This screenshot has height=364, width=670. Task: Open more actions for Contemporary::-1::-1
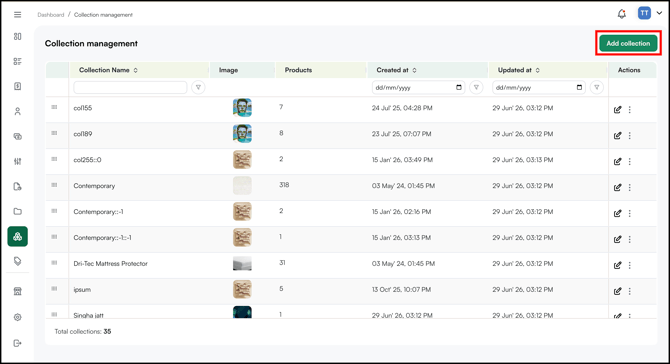629,239
